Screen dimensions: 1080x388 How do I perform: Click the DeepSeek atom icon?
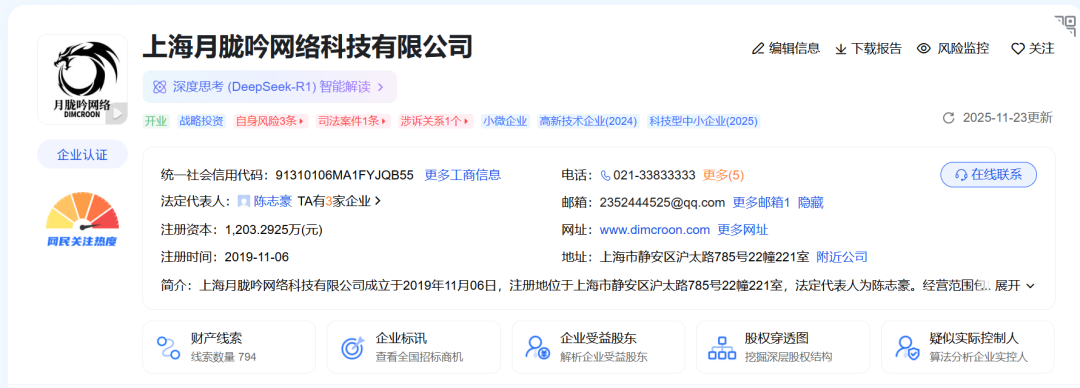tap(160, 87)
